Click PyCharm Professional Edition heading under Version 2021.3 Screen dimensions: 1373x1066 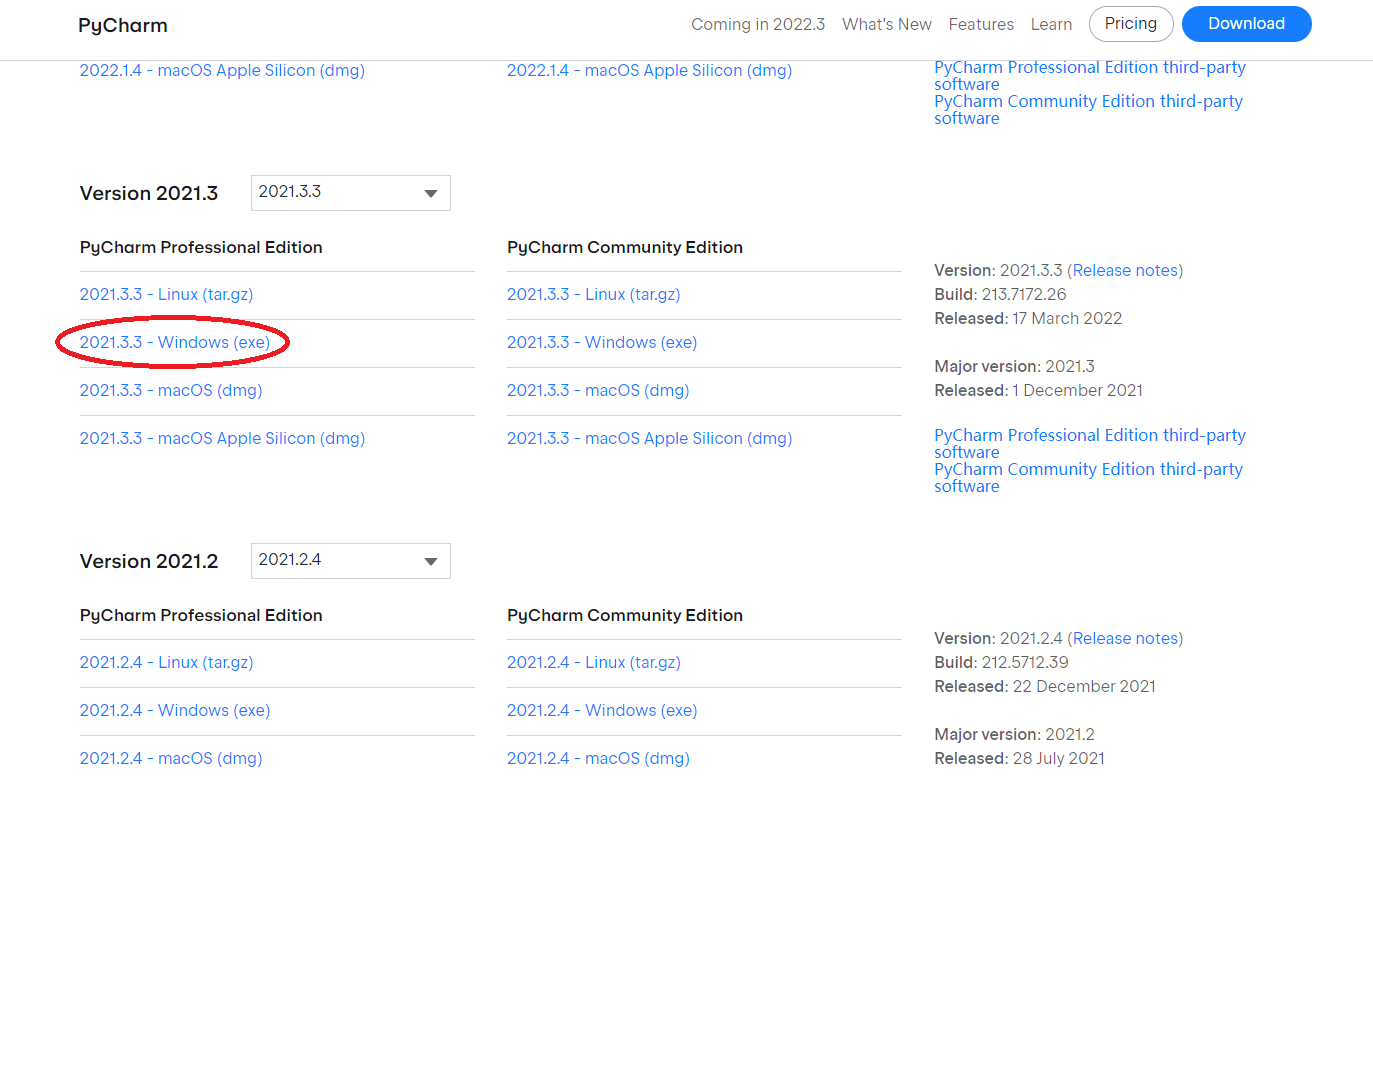click(201, 247)
